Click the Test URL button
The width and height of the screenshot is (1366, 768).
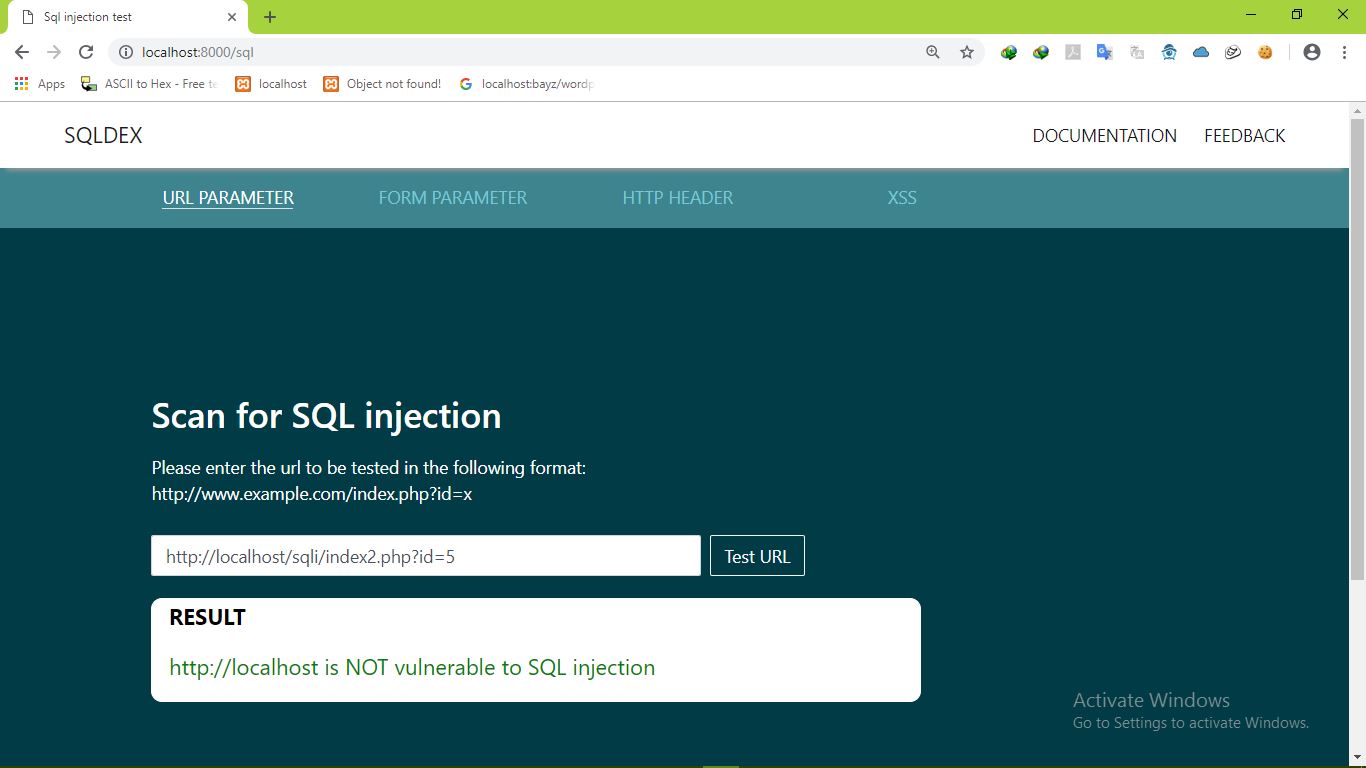pyautogui.click(x=757, y=556)
